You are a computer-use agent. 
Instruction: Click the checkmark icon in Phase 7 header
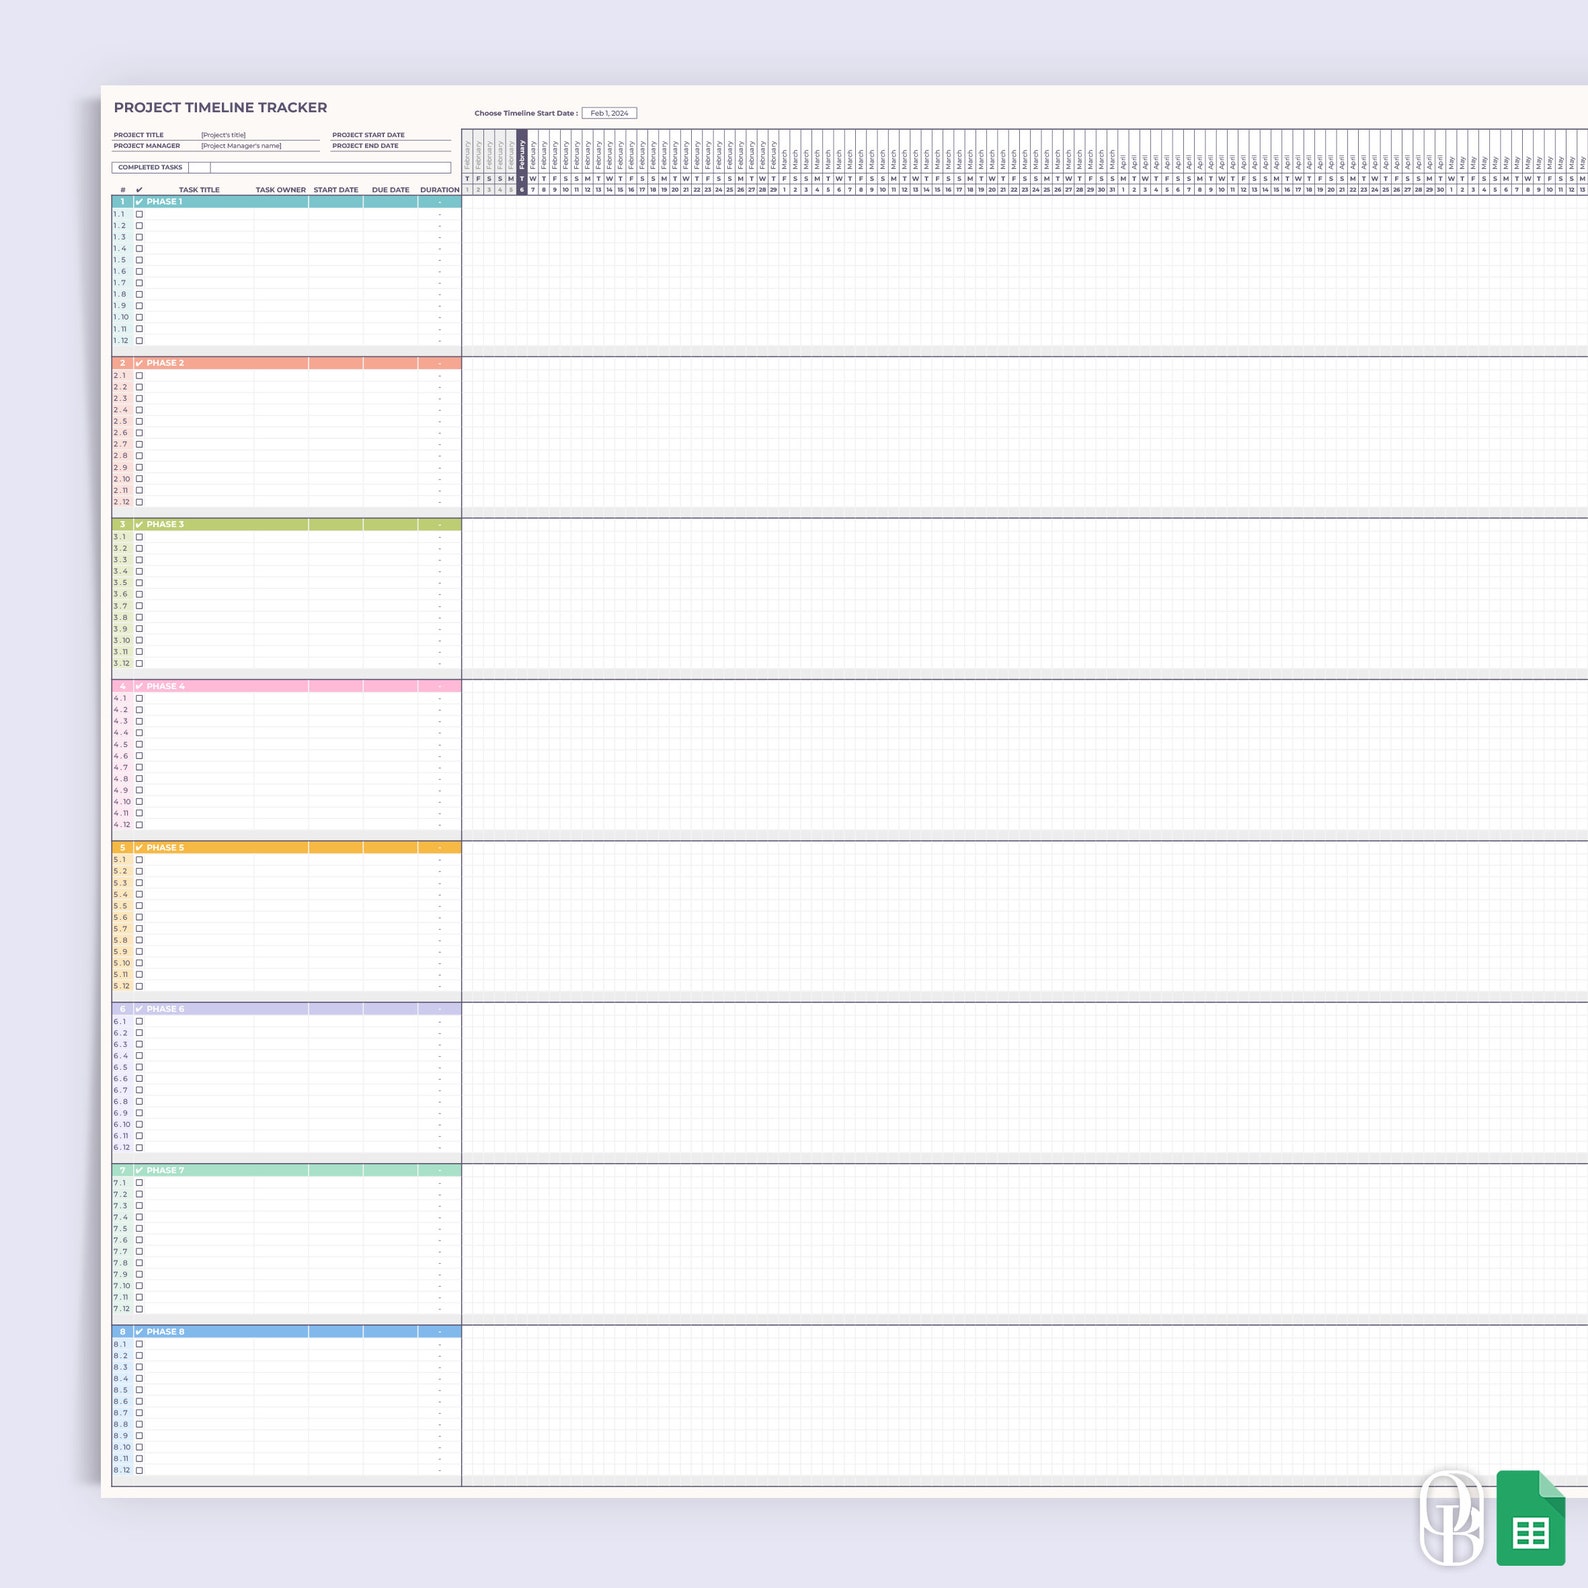click(139, 1170)
